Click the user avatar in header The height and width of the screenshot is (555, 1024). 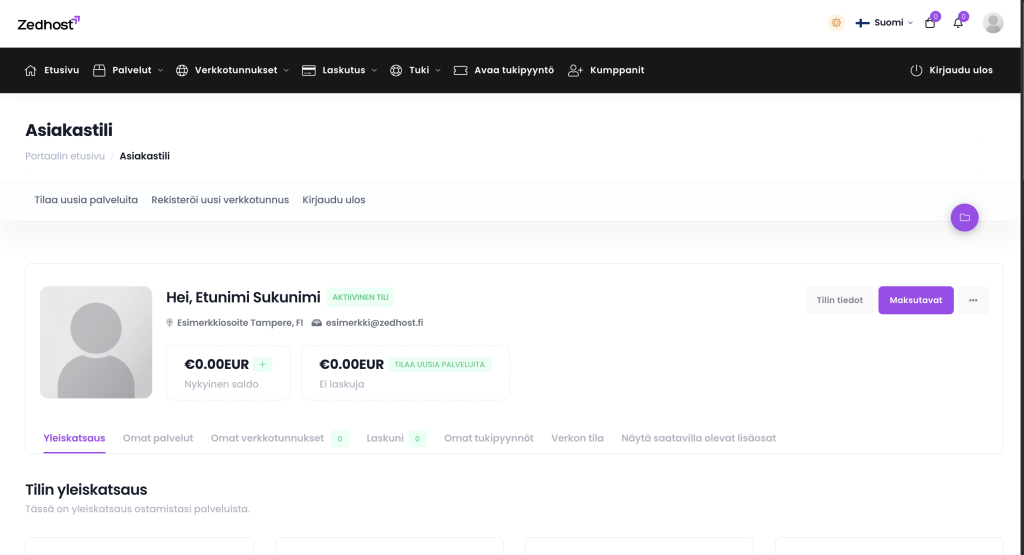993,23
